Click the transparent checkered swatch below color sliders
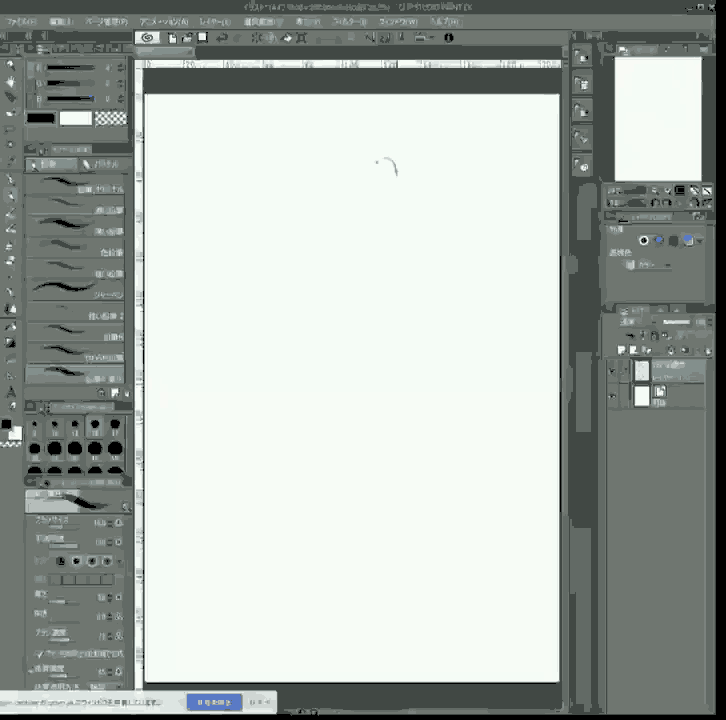726x720 pixels. coord(110,118)
